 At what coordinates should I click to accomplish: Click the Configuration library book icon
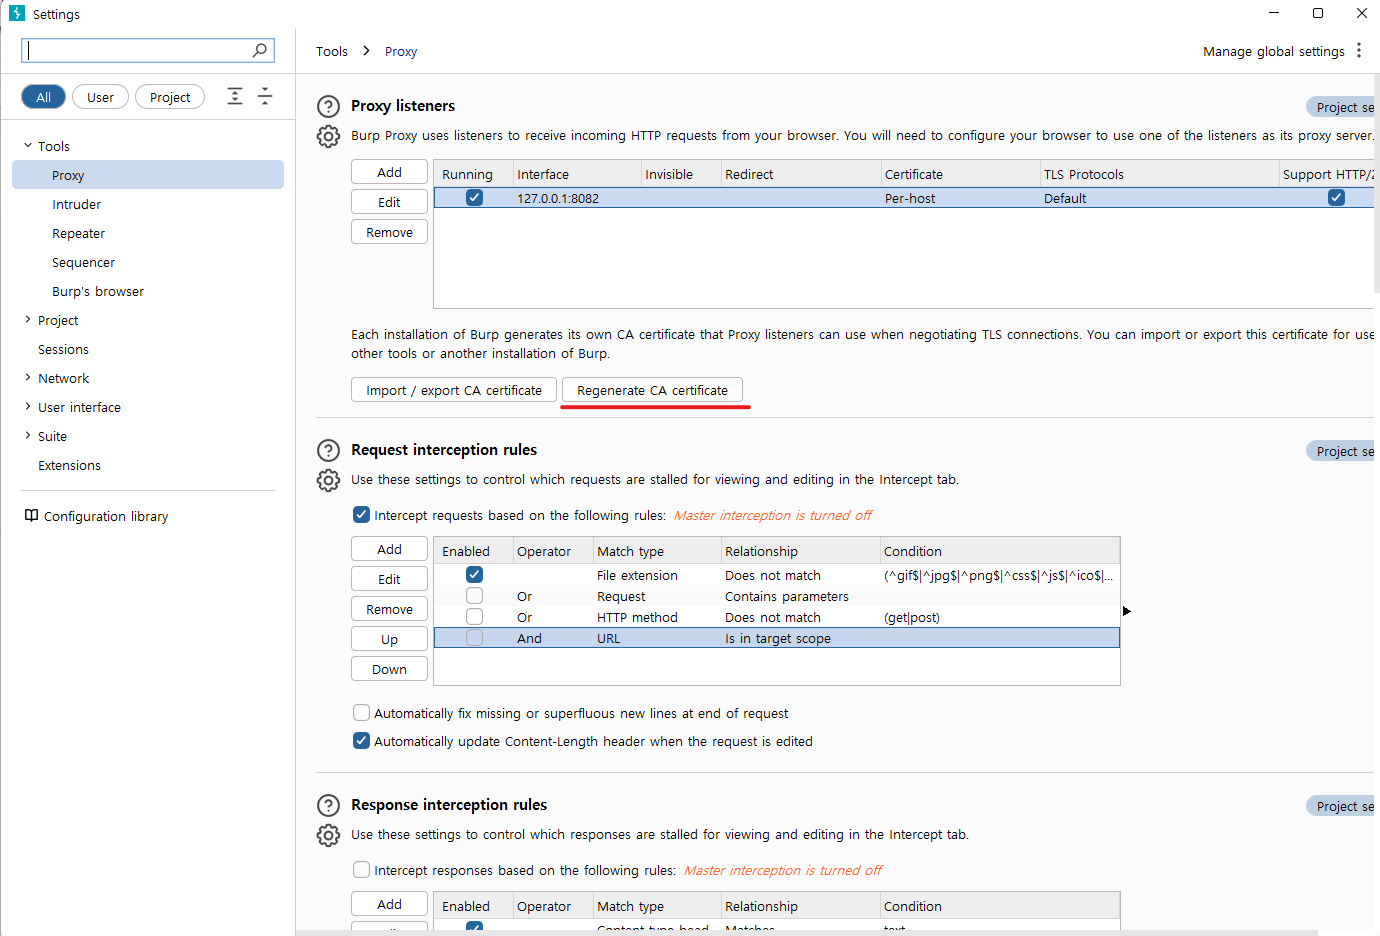coord(31,516)
